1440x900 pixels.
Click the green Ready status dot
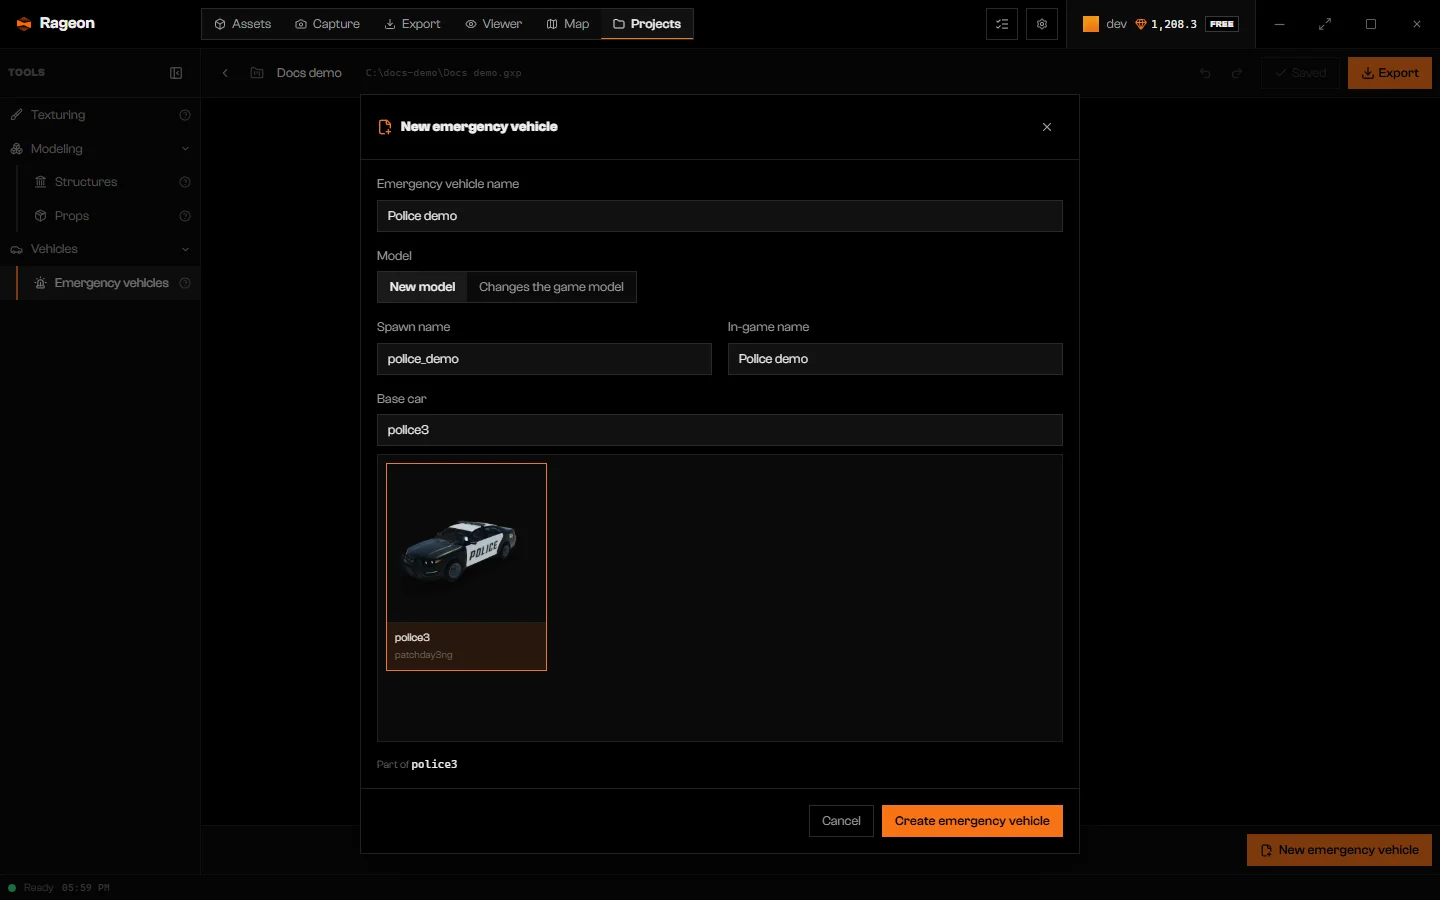(12, 888)
